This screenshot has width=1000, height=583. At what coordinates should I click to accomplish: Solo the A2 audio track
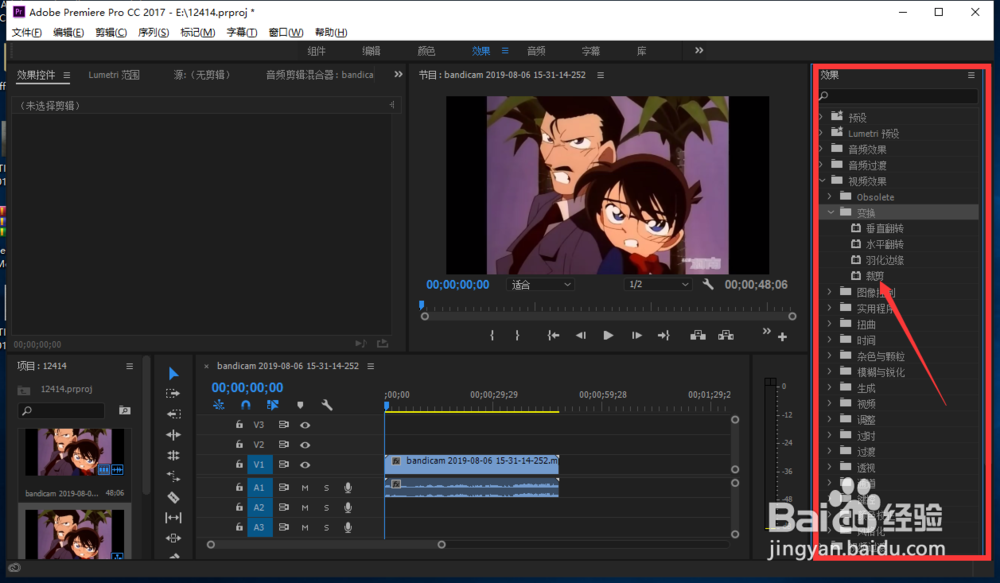tap(327, 508)
